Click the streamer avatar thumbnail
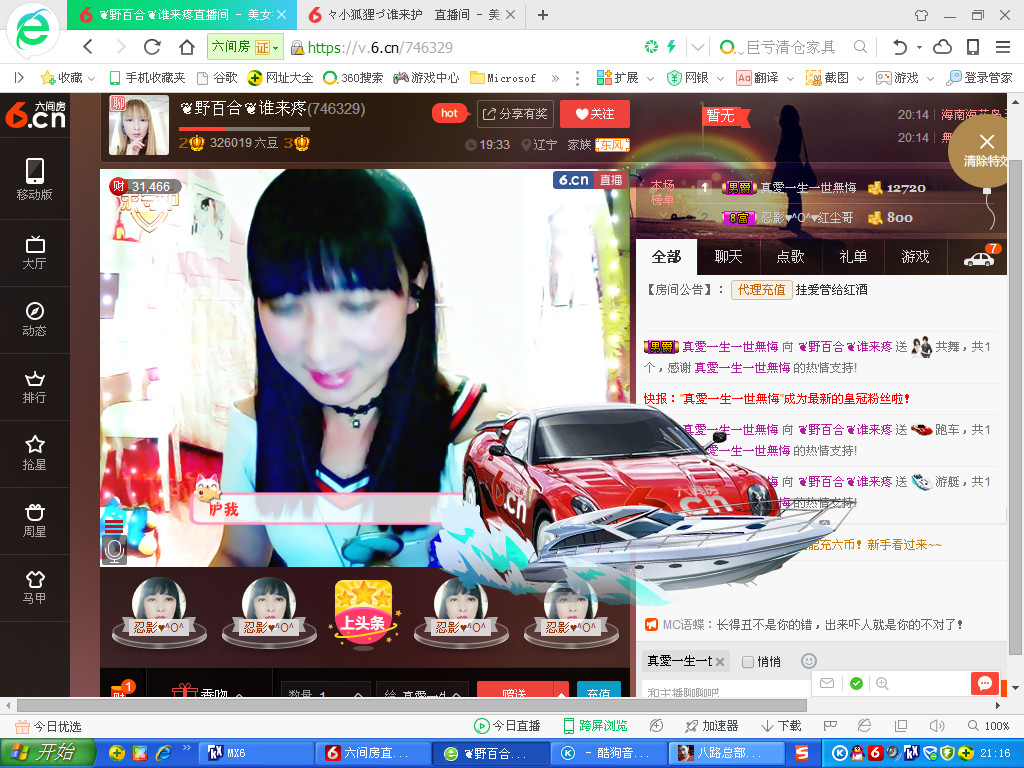This screenshot has width=1024, height=768. 138,125
